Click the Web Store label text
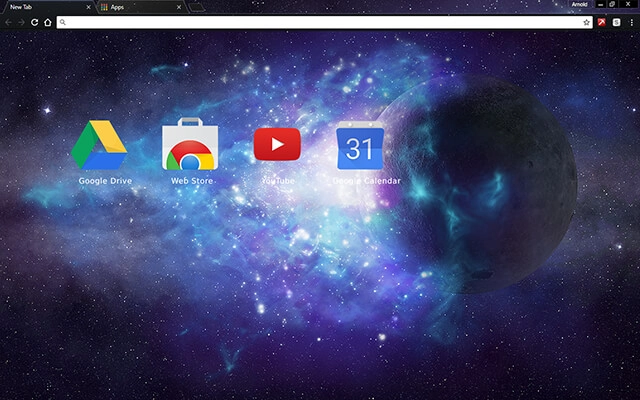Image resolution: width=640 pixels, height=400 pixels. pos(192,181)
